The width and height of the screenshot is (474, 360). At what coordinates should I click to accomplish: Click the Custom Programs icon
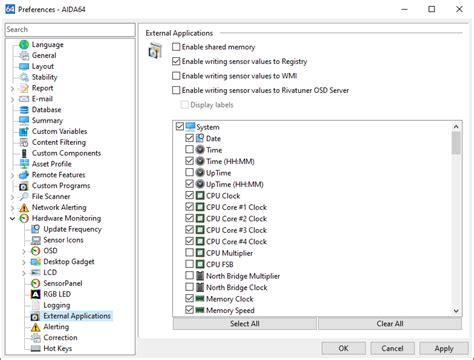(24, 186)
